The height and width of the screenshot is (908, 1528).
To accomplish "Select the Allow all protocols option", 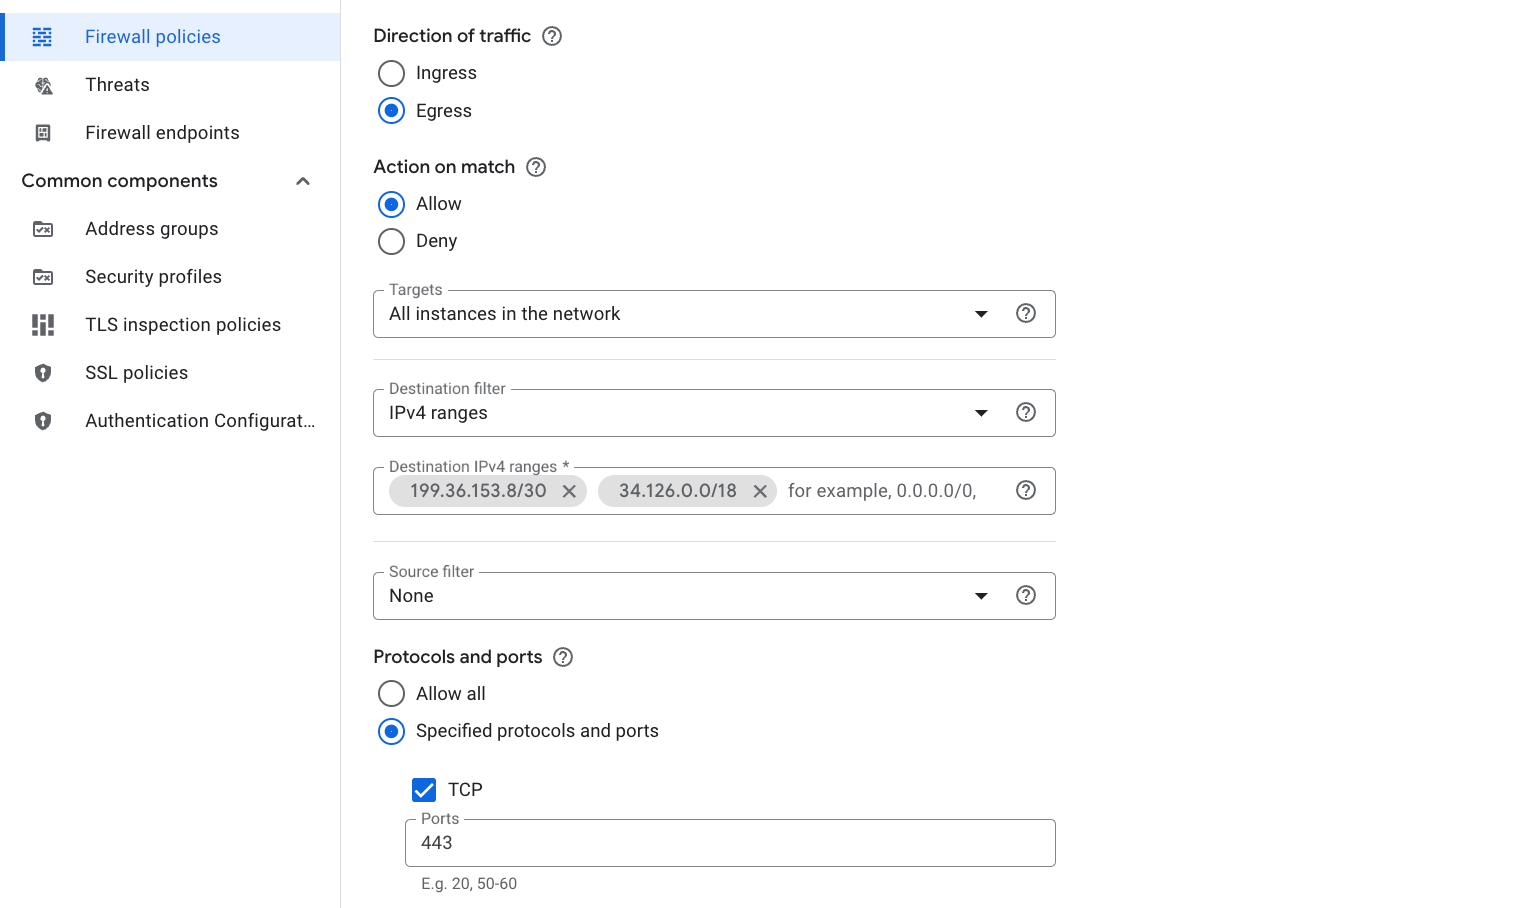I will coord(392,694).
